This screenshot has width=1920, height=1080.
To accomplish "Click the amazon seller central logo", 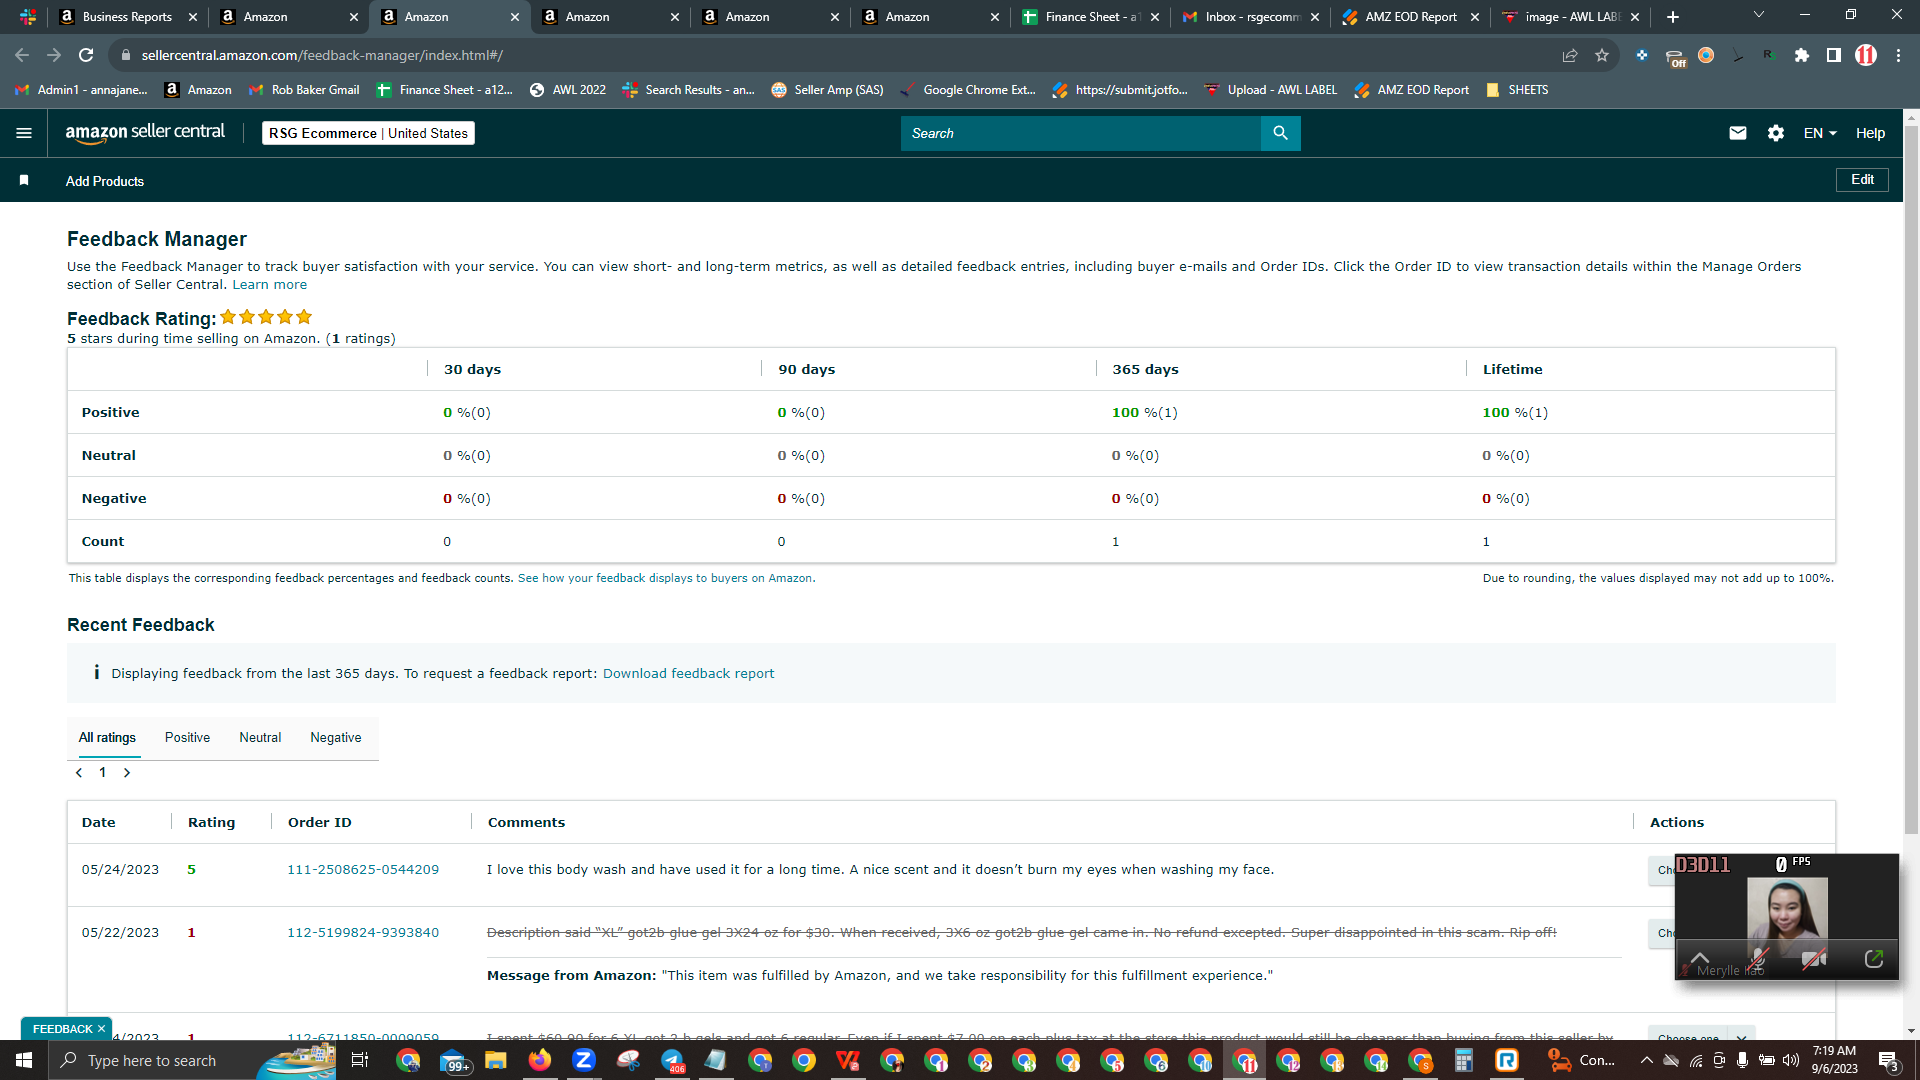I will click(x=145, y=133).
